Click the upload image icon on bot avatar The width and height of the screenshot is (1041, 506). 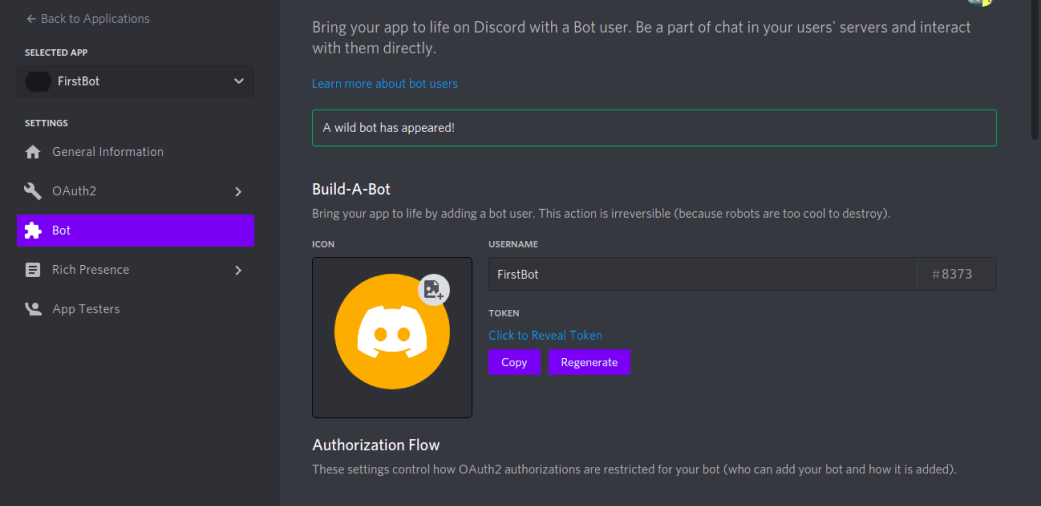(434, 290)
